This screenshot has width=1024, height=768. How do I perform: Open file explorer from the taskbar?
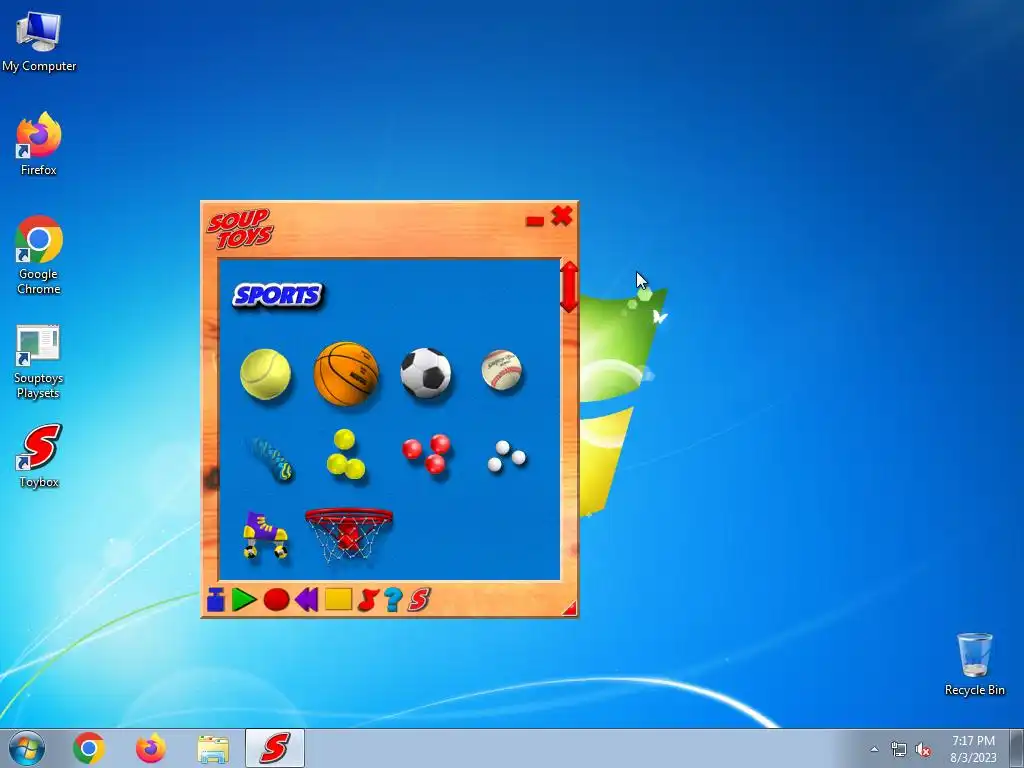coord(213,748)
